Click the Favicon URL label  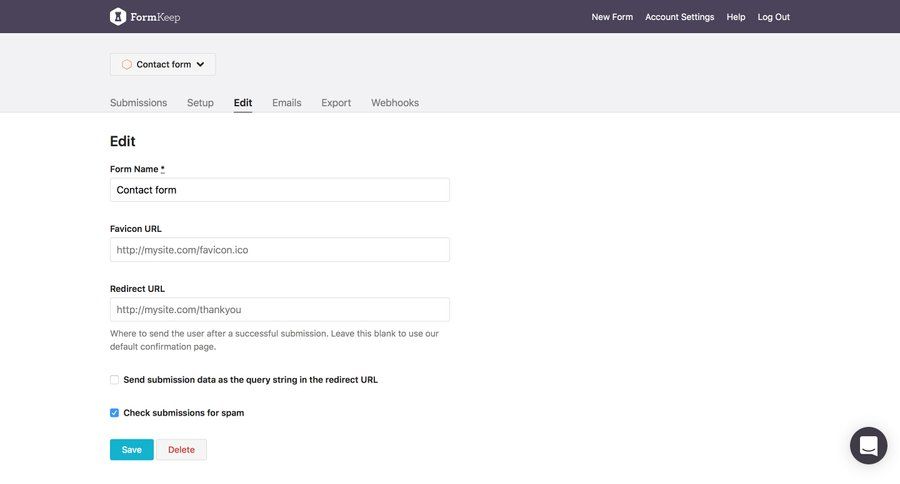point(135,229)
